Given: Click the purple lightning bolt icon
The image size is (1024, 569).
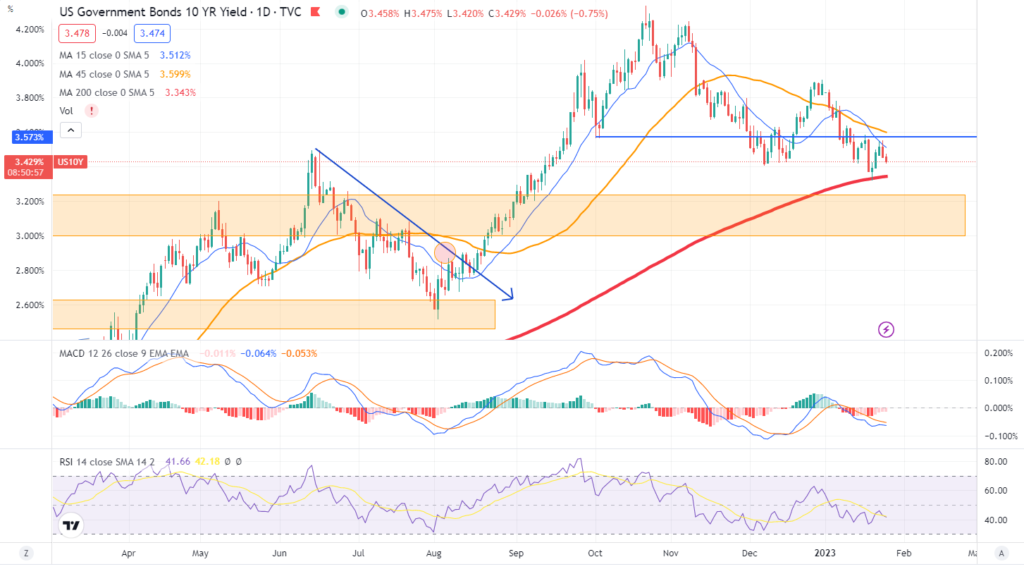Looking at the screenshot, I should (x=885, y=328).
